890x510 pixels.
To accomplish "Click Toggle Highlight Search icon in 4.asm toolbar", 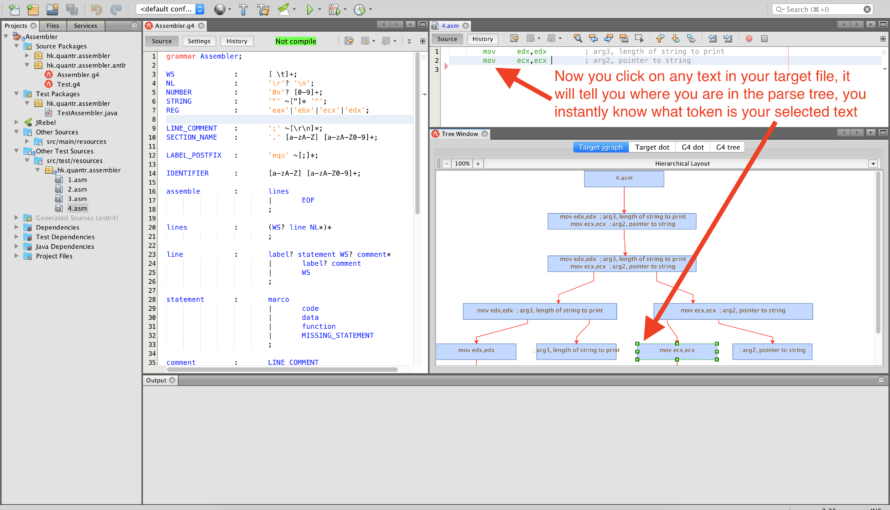I will (x=624, y=38).
